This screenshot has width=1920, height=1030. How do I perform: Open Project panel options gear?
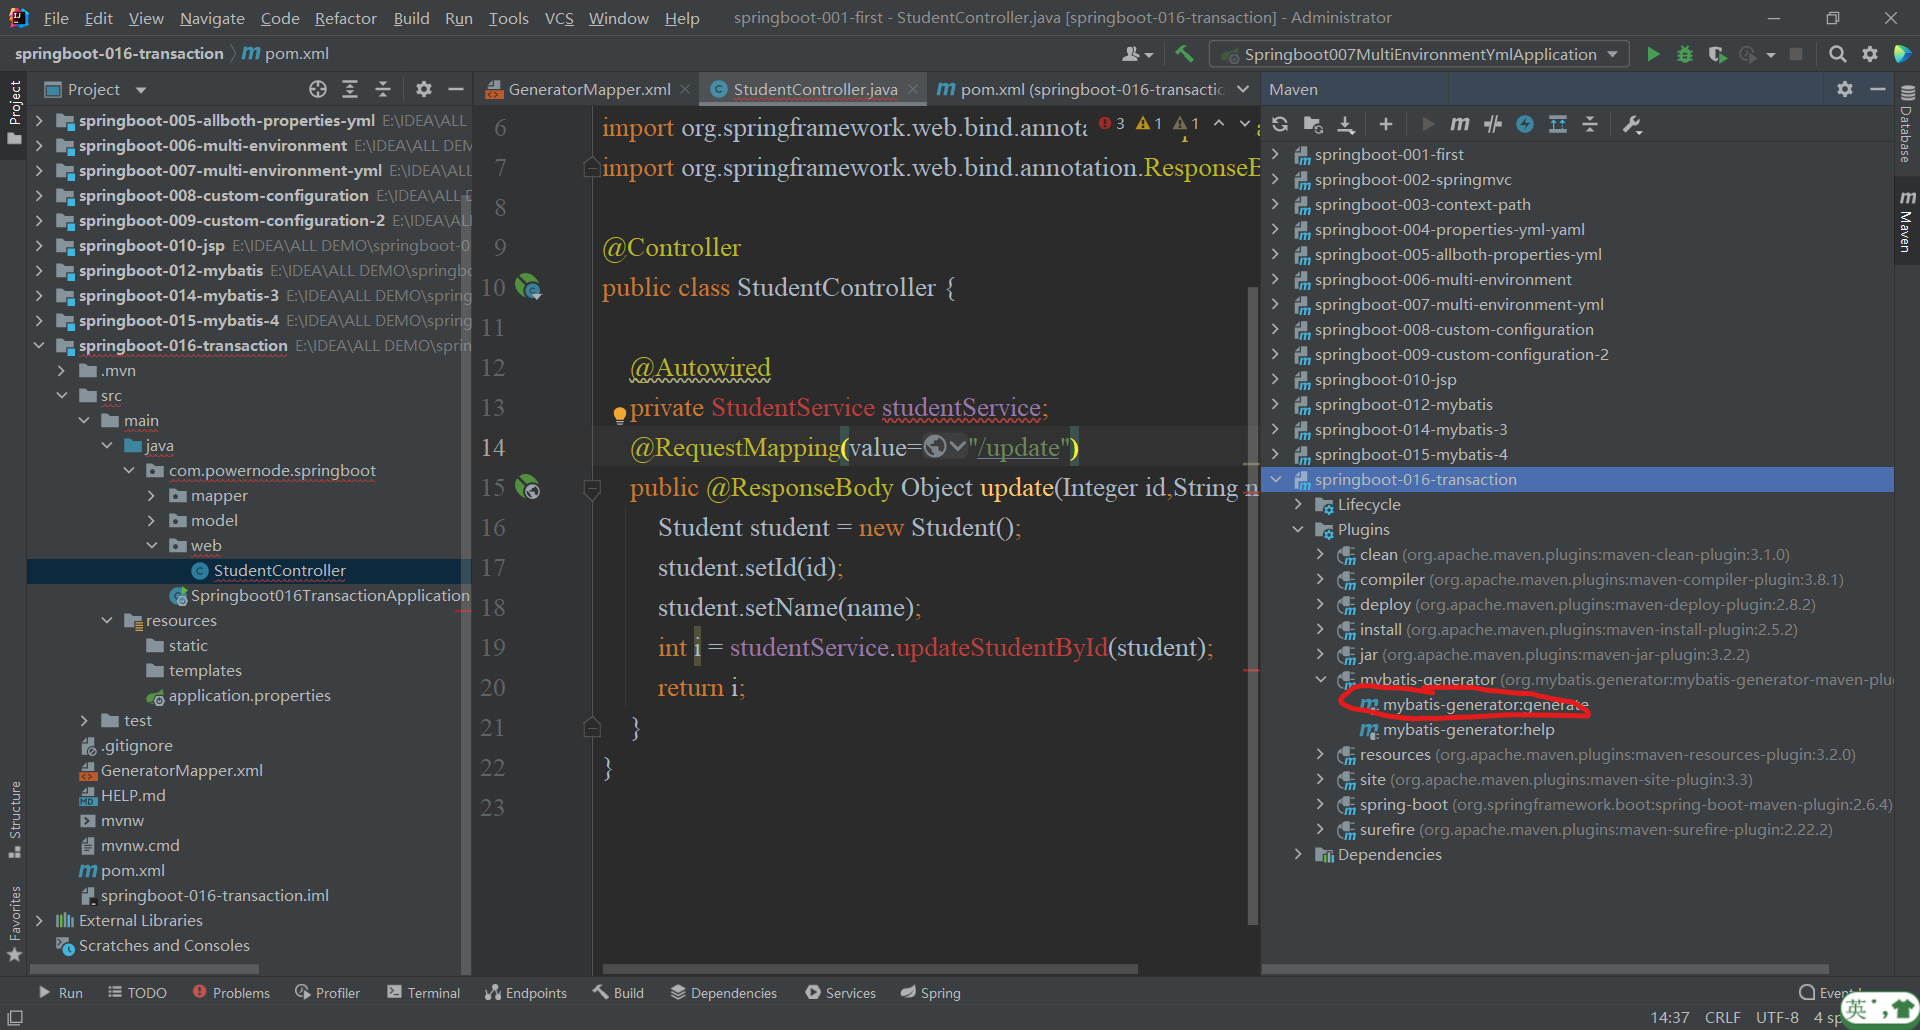click(424, 89)
